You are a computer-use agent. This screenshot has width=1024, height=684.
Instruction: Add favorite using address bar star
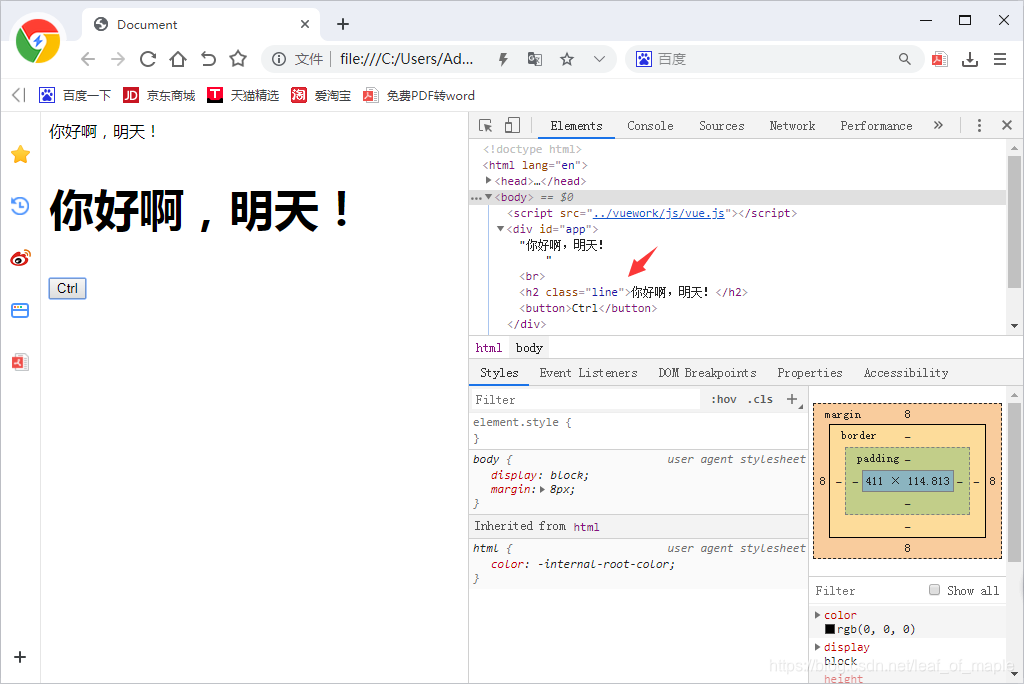[567, 59]
